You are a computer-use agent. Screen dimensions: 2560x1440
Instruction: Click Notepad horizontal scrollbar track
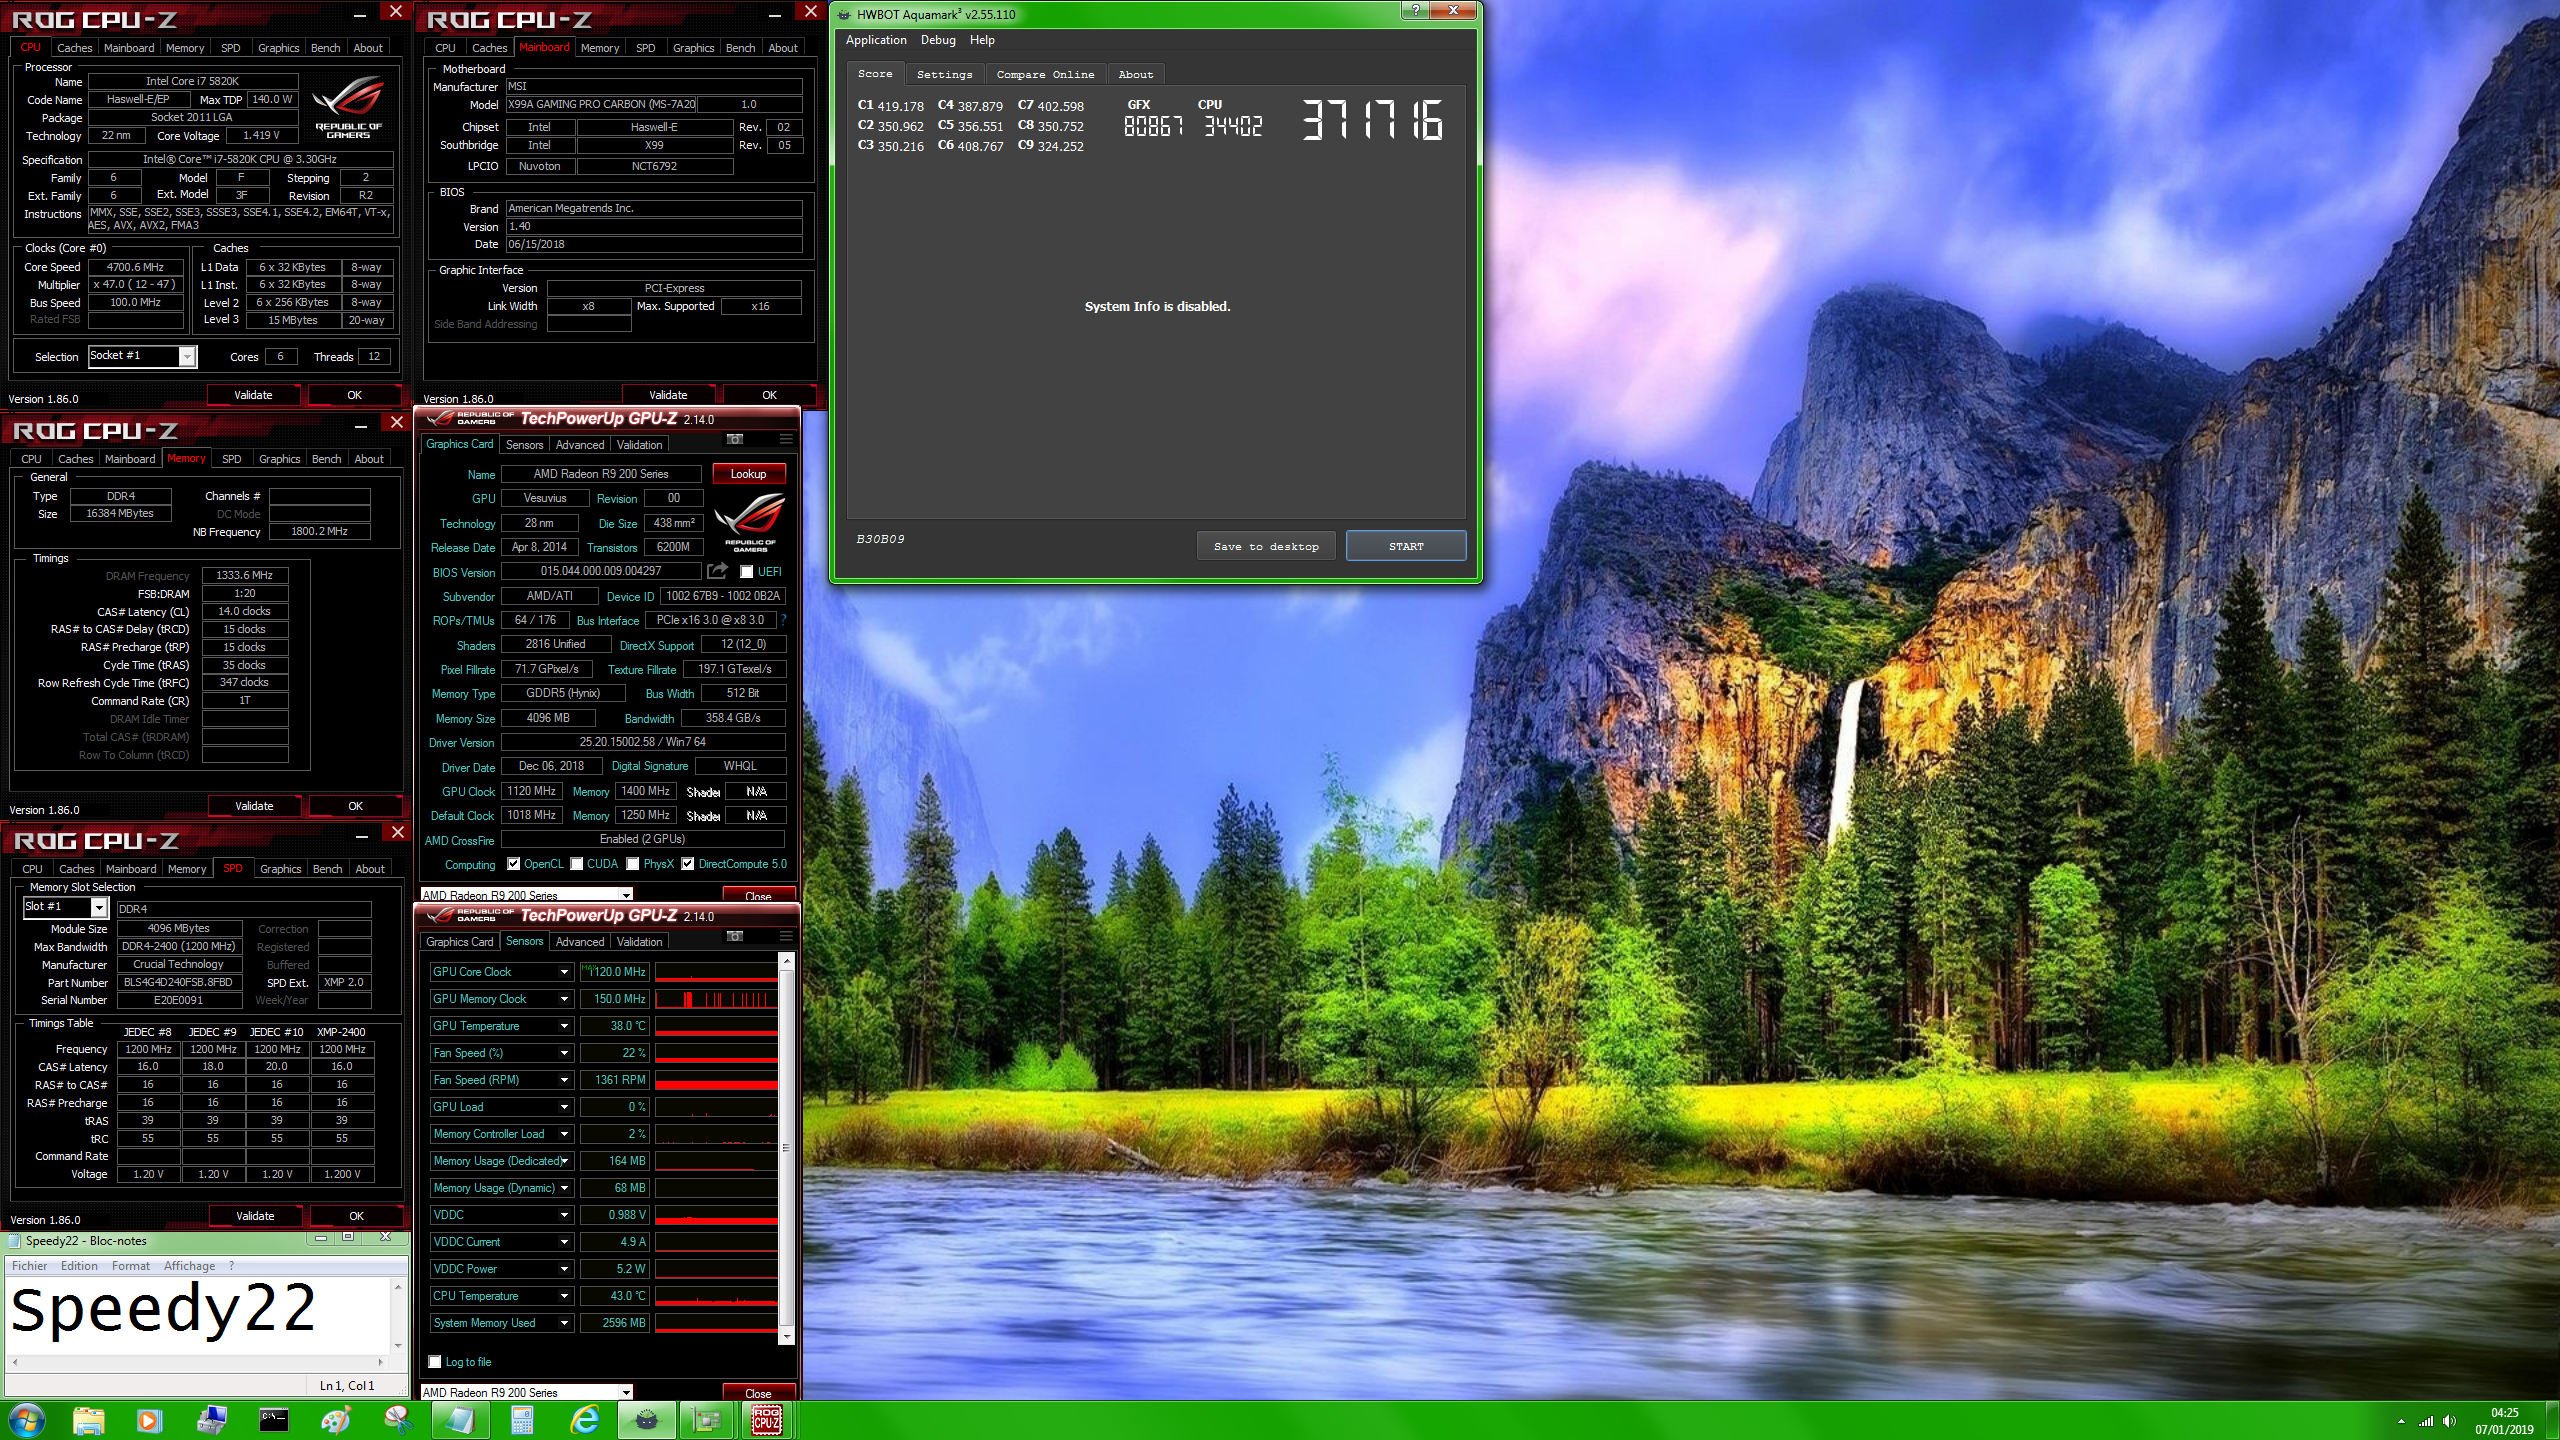[198, 1362]
